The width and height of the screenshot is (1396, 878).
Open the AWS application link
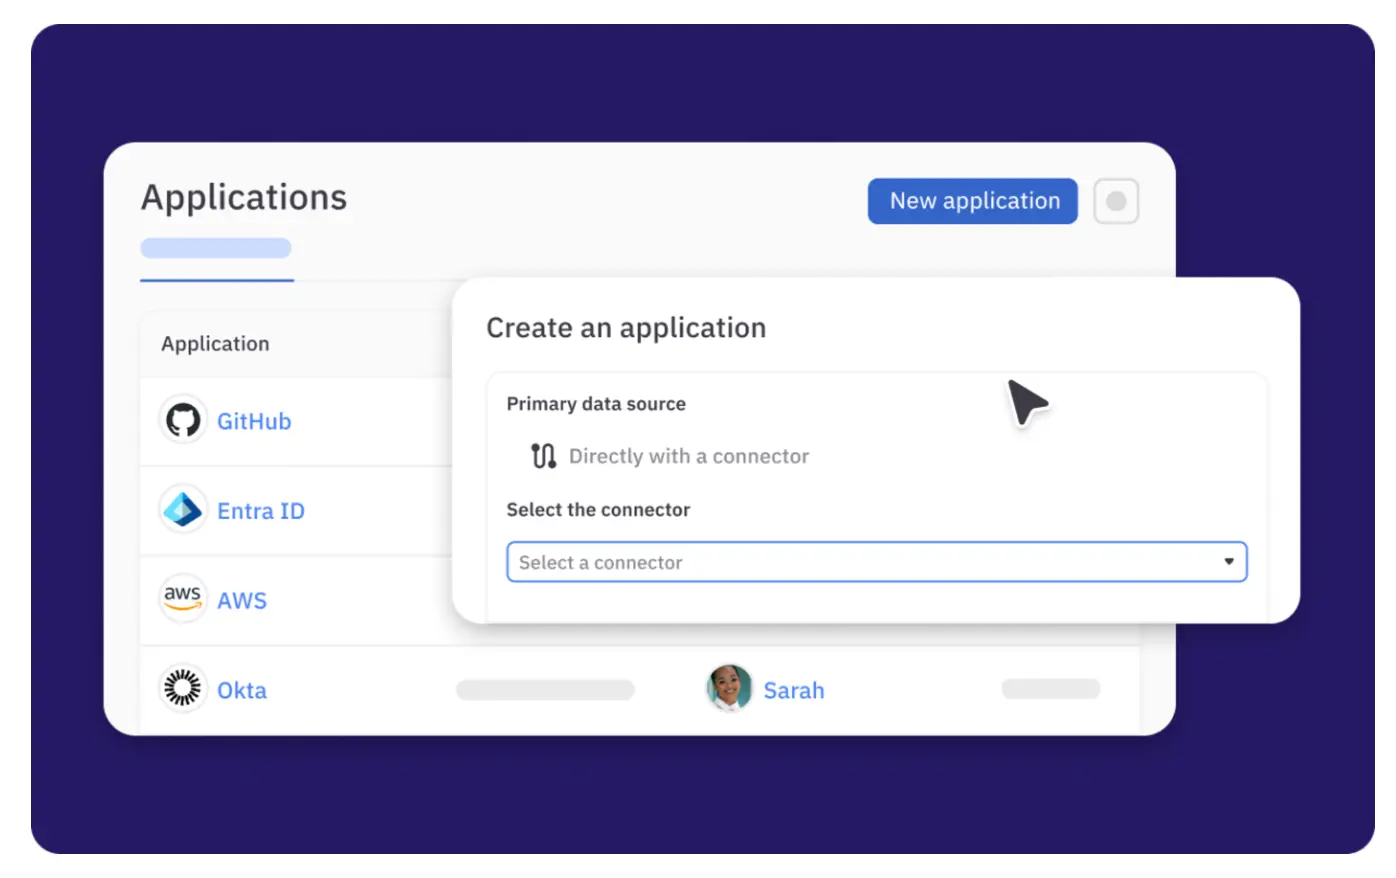(242, 600)
